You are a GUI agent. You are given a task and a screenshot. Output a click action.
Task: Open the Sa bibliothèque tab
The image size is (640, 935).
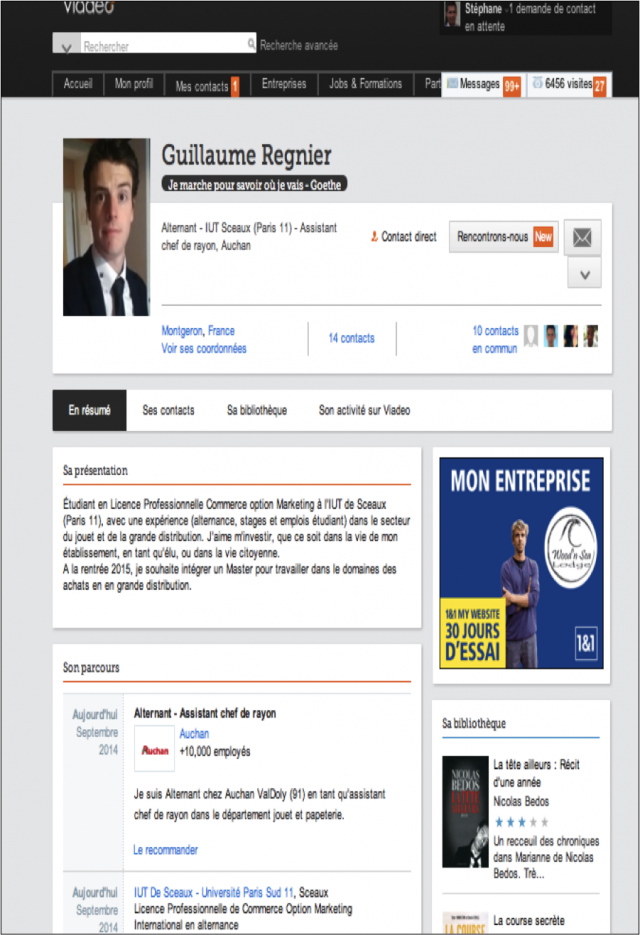pyautogui.click(x=256, y=410)
